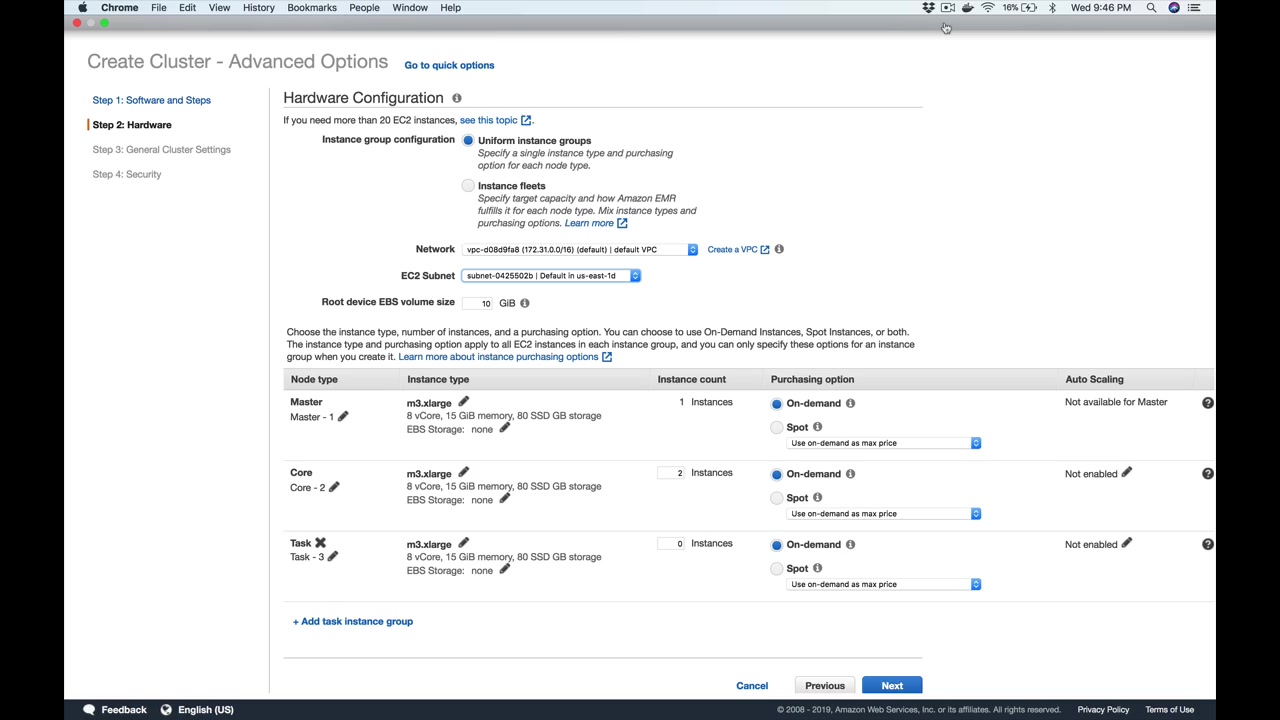Edit the Task instance type m3.xlarge
Viewport: 1280px width, 720px height.
tap(463, 544)
